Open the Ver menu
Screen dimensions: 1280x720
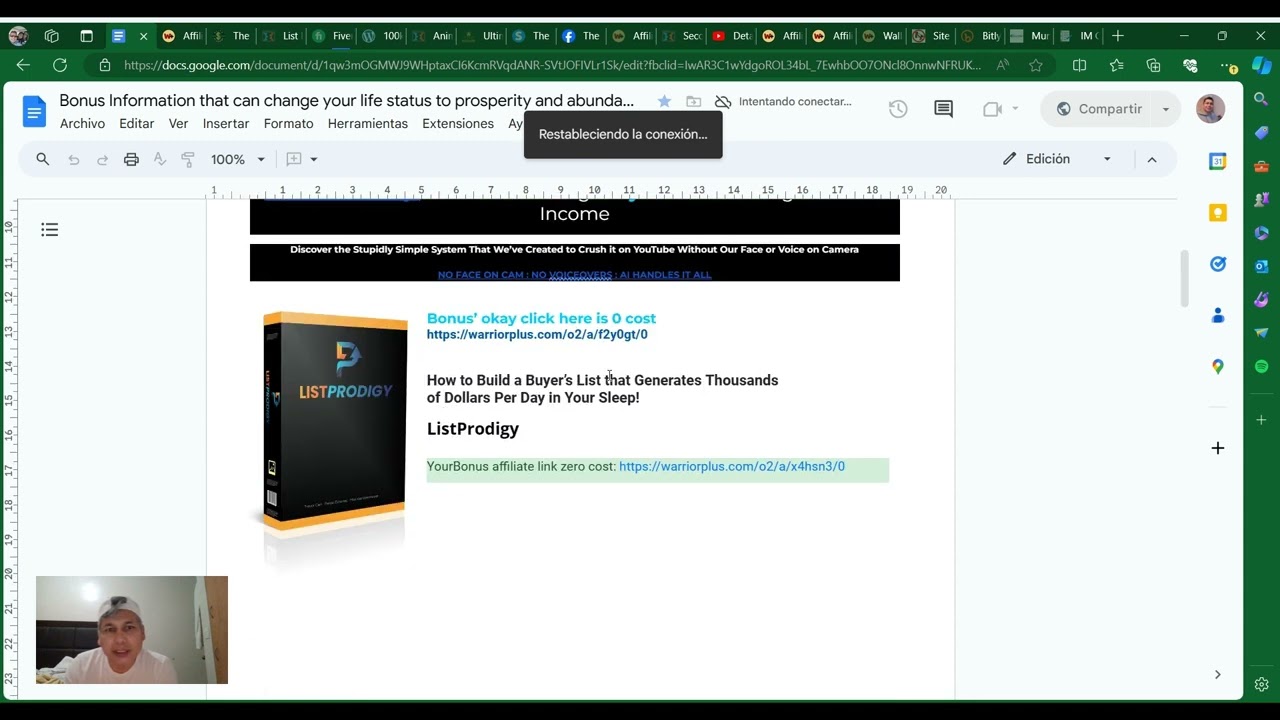[x=178, y=123]
